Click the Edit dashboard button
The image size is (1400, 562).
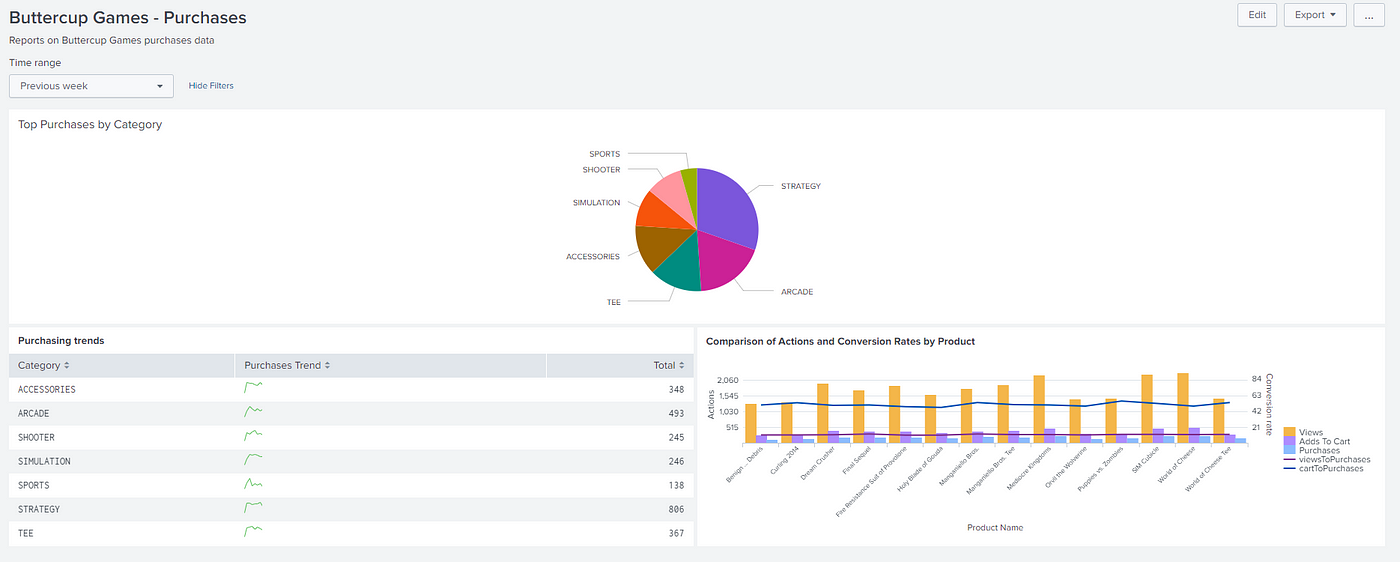tap(1257, 15)
